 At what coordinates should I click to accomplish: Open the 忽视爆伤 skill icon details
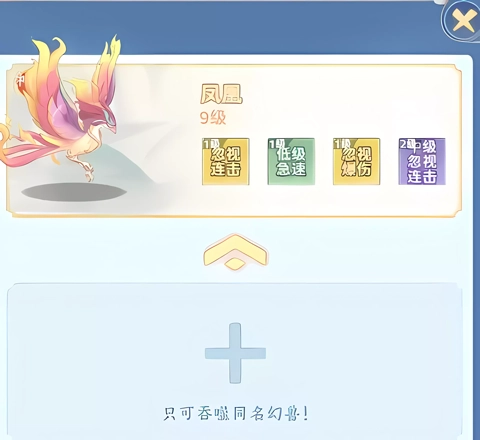357,161
